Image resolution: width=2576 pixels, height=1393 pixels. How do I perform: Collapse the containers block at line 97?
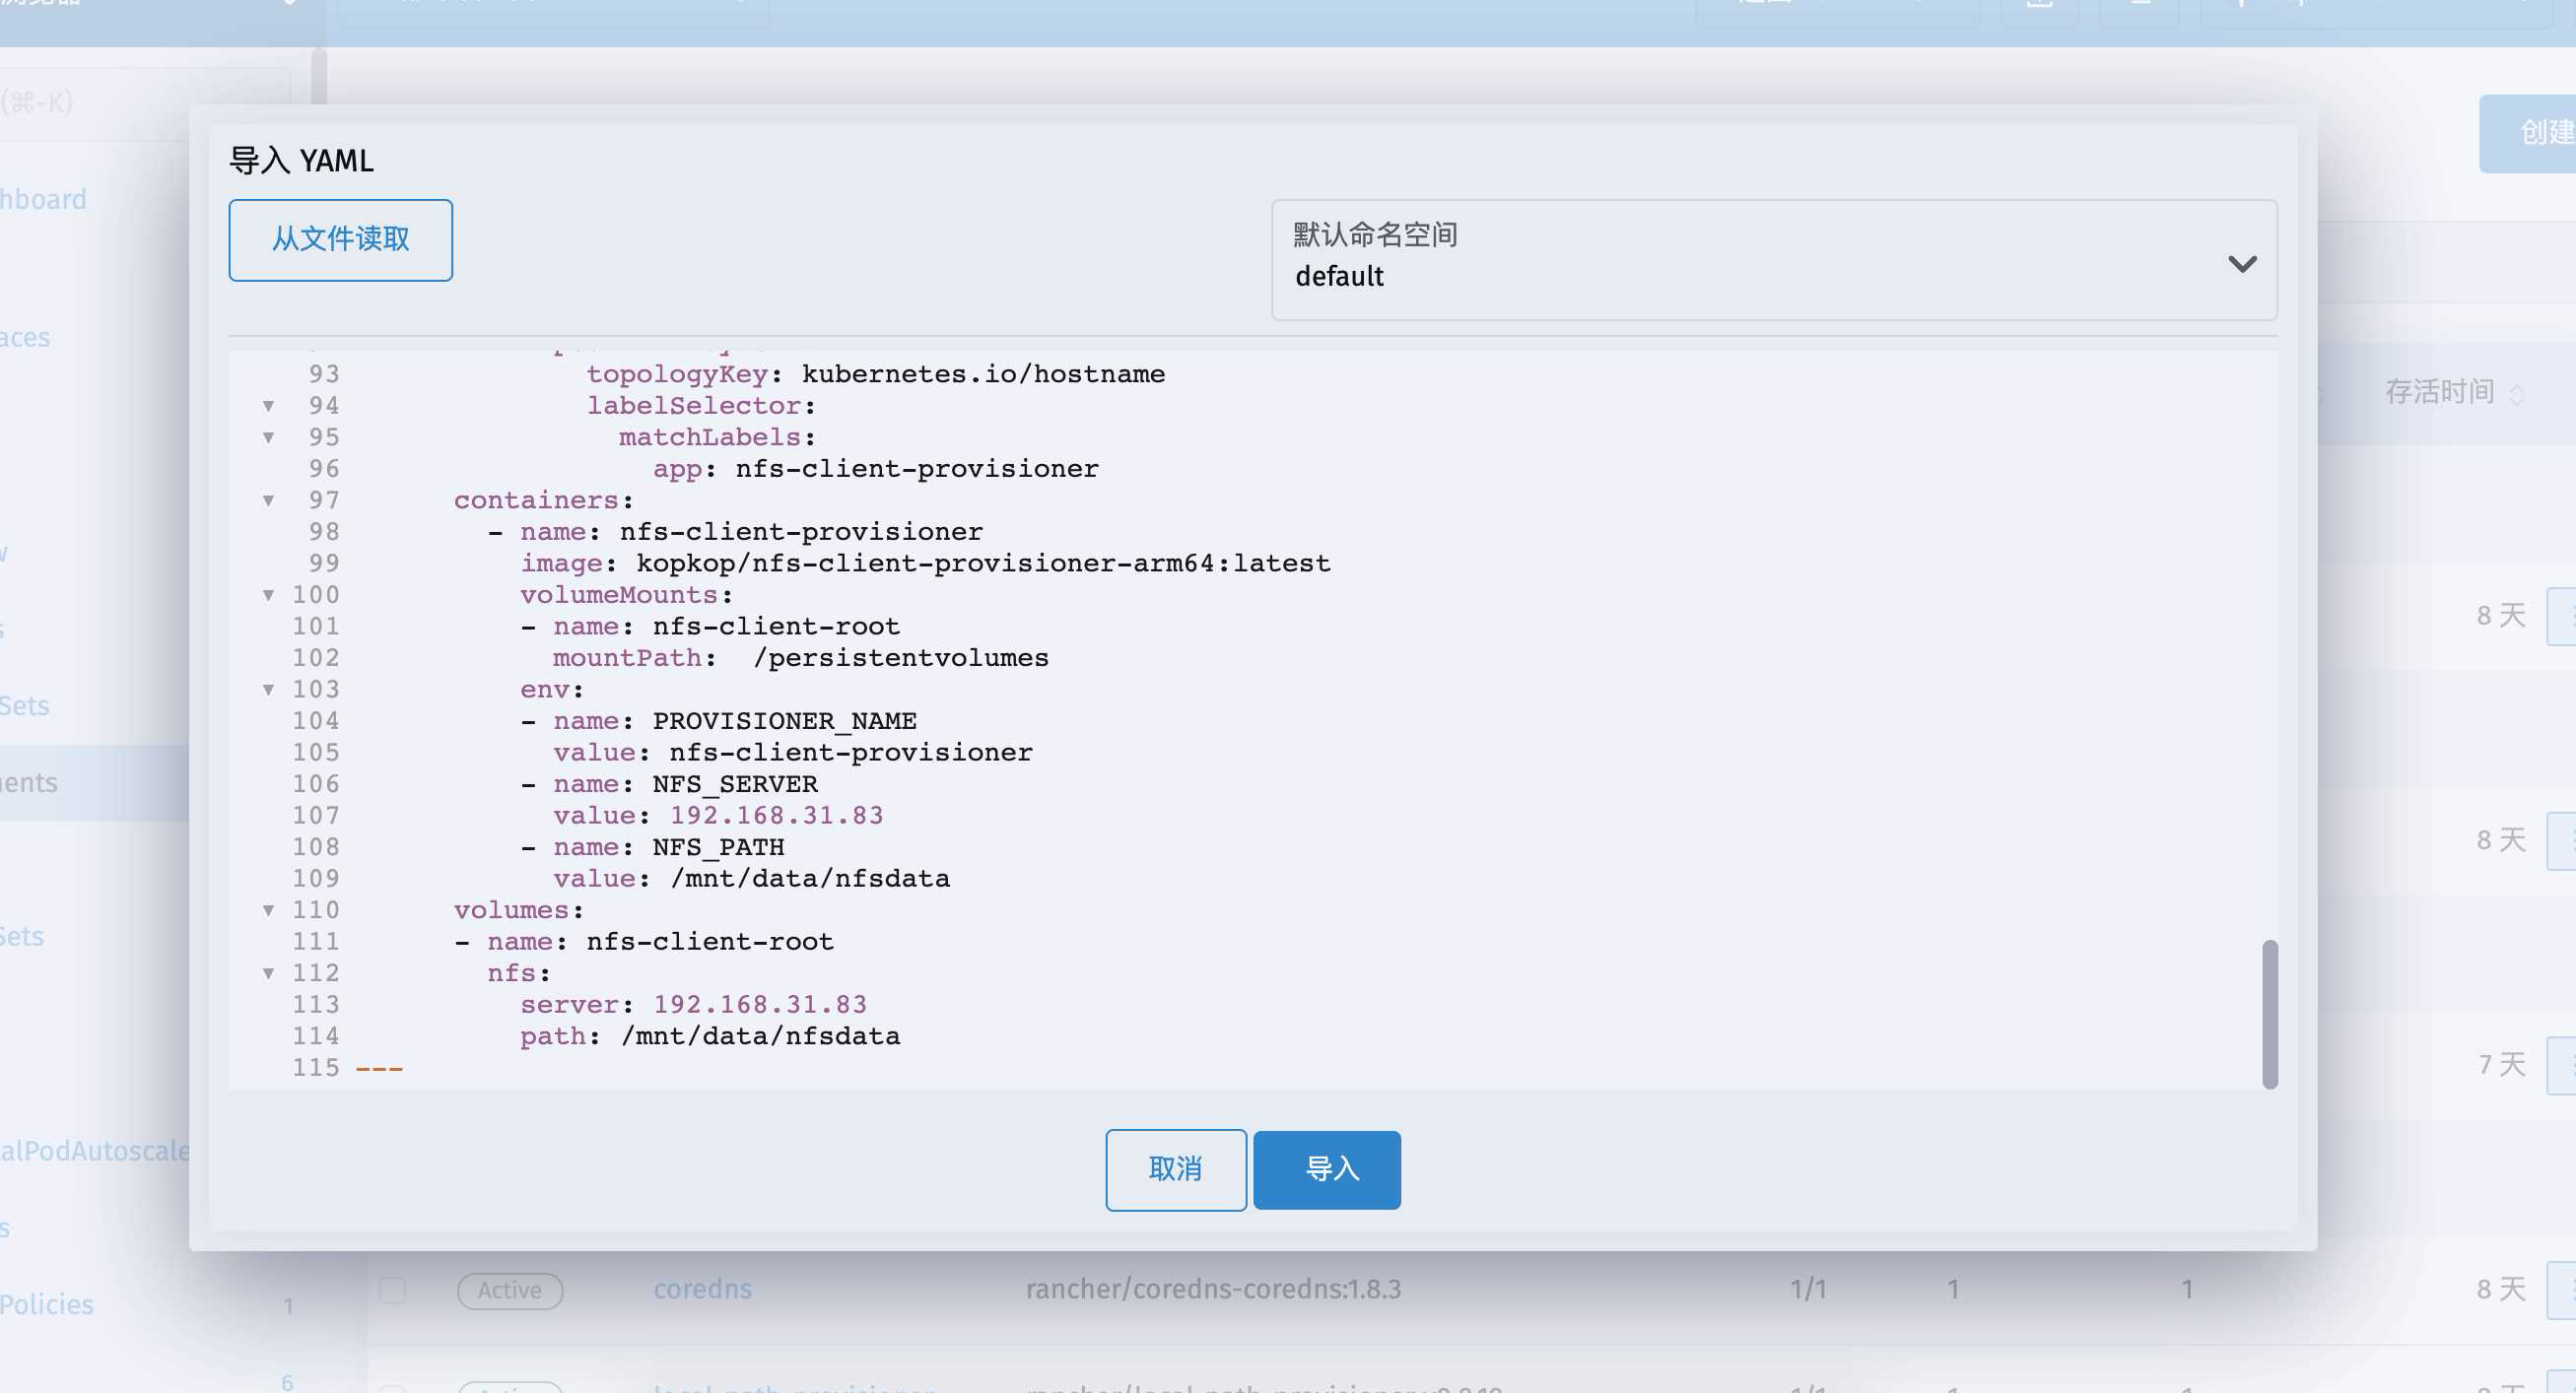click(268, 500)
